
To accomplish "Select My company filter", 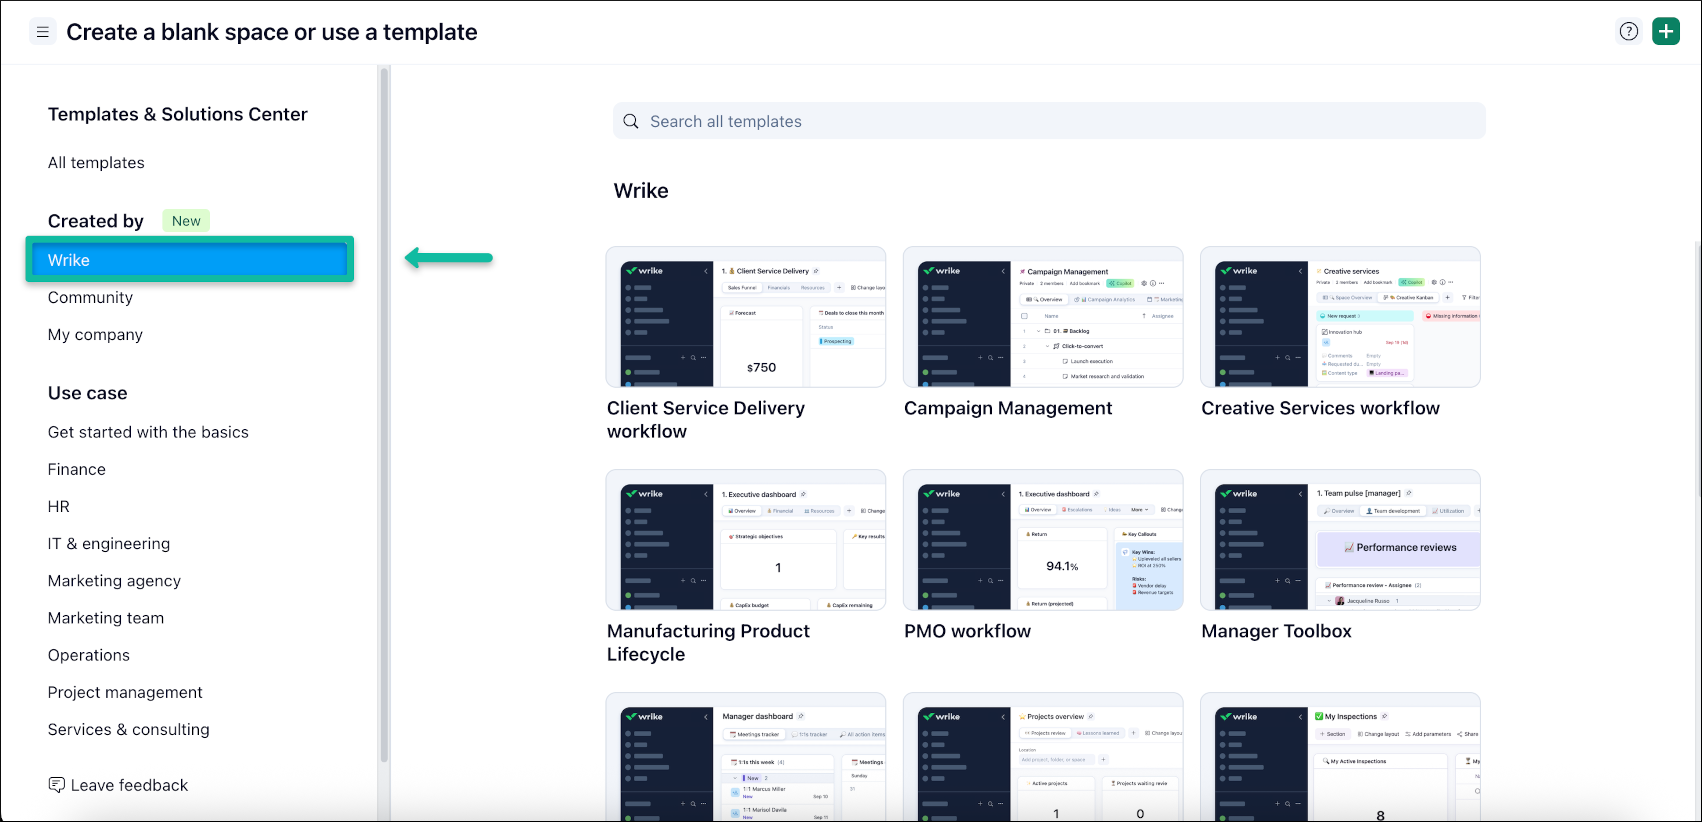I will [95, 335].
